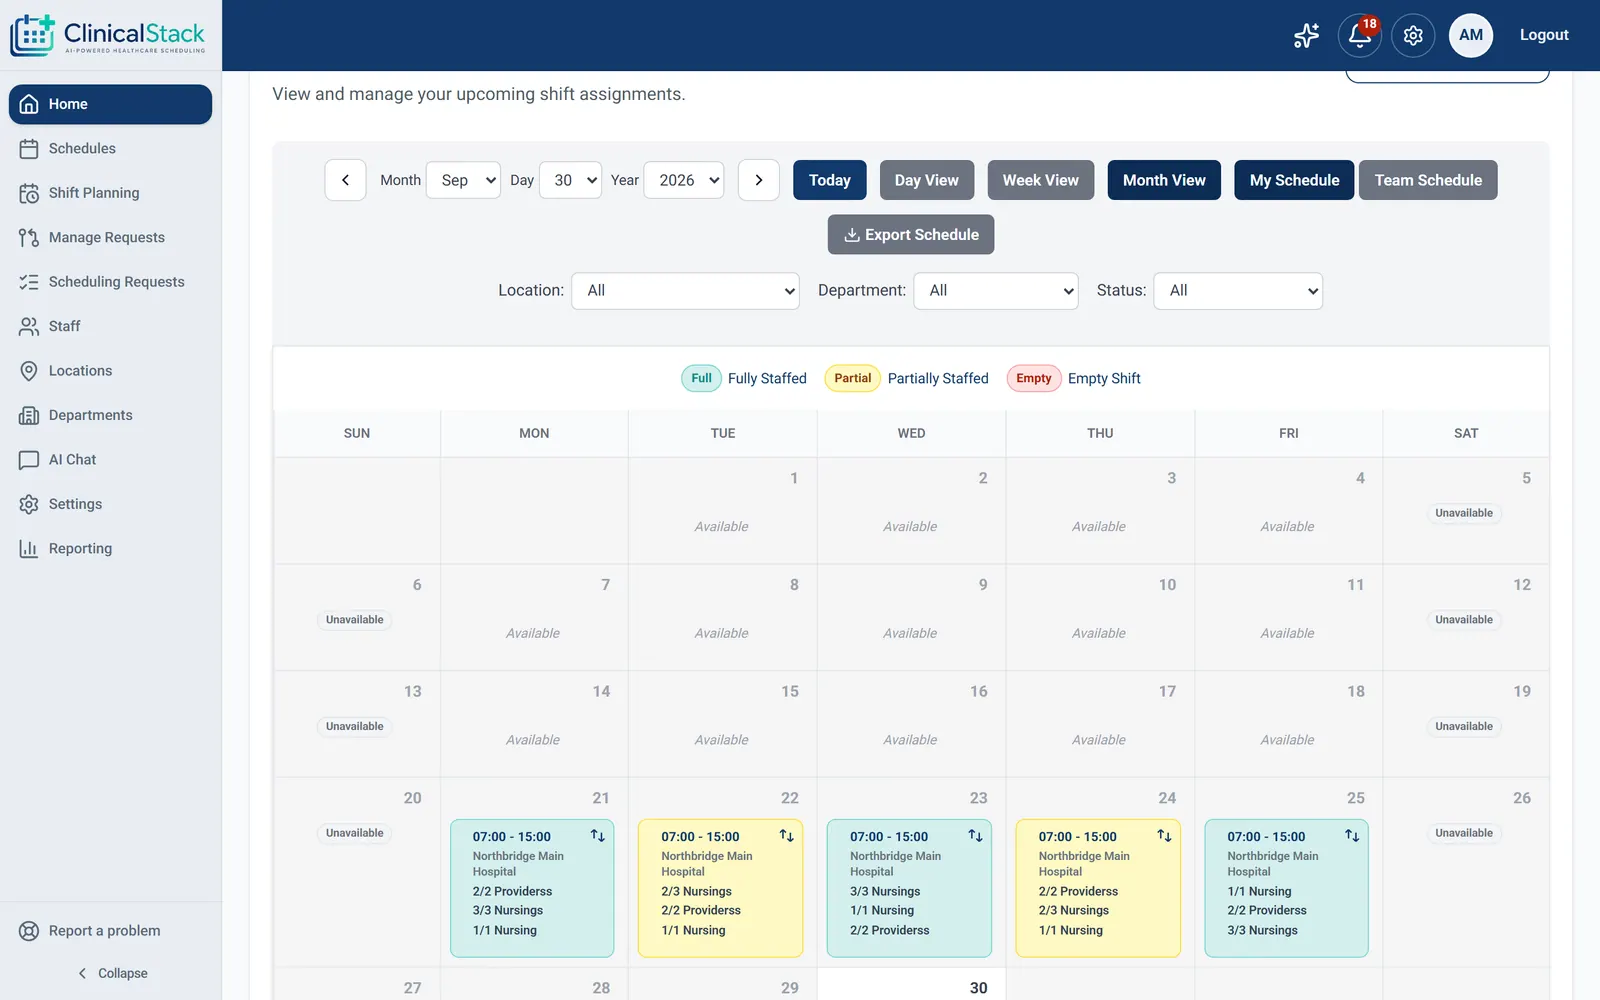Click swap icon on the 23rd shift
Screen dimensions: 1600x1000
click(975, 836)
